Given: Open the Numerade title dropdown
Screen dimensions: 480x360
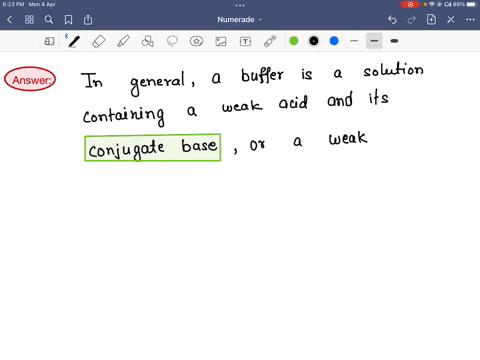Looking at the screenshot, I should [x=240, y=20].
